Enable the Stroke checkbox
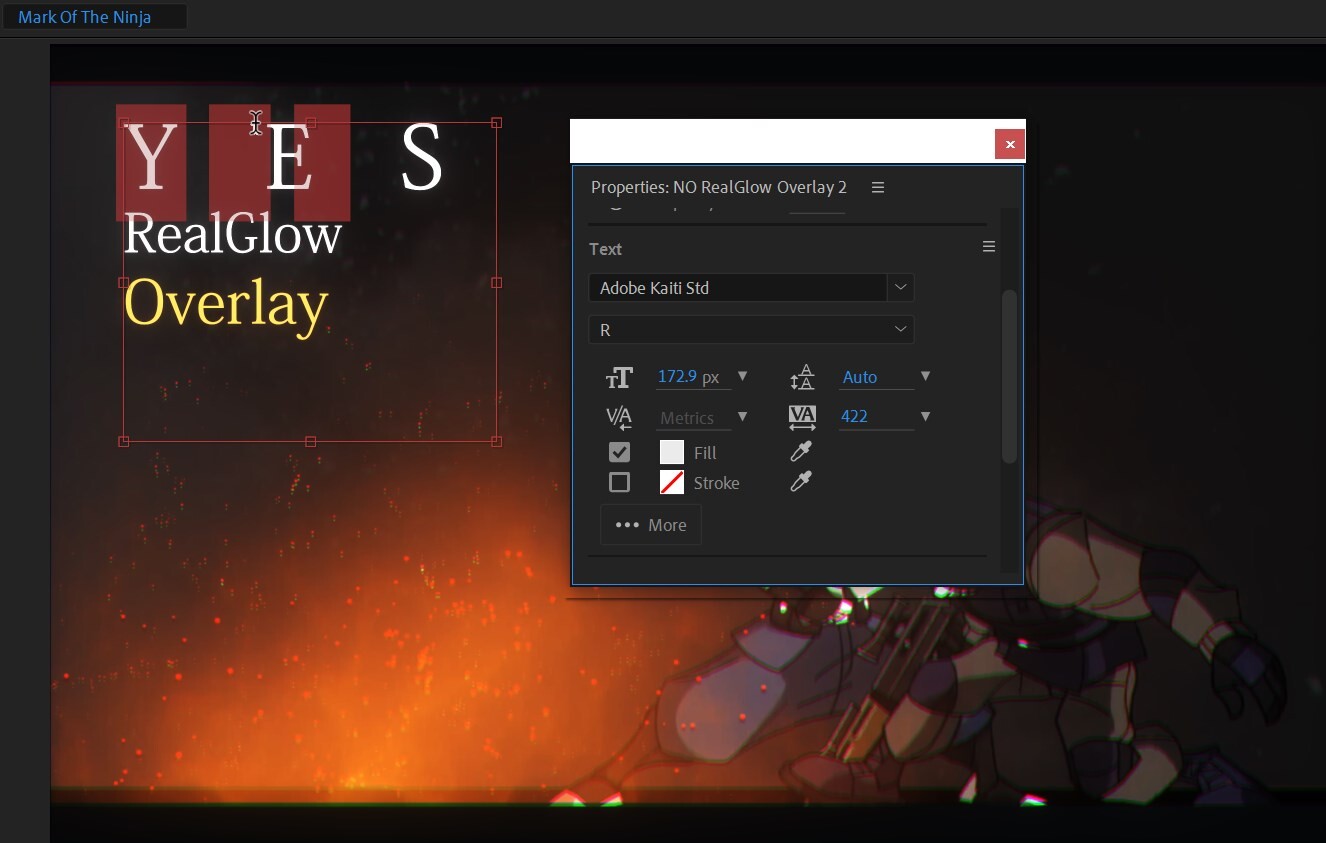Image resolution: width=1326 pixels, height=843 pixels. point(620,483)
